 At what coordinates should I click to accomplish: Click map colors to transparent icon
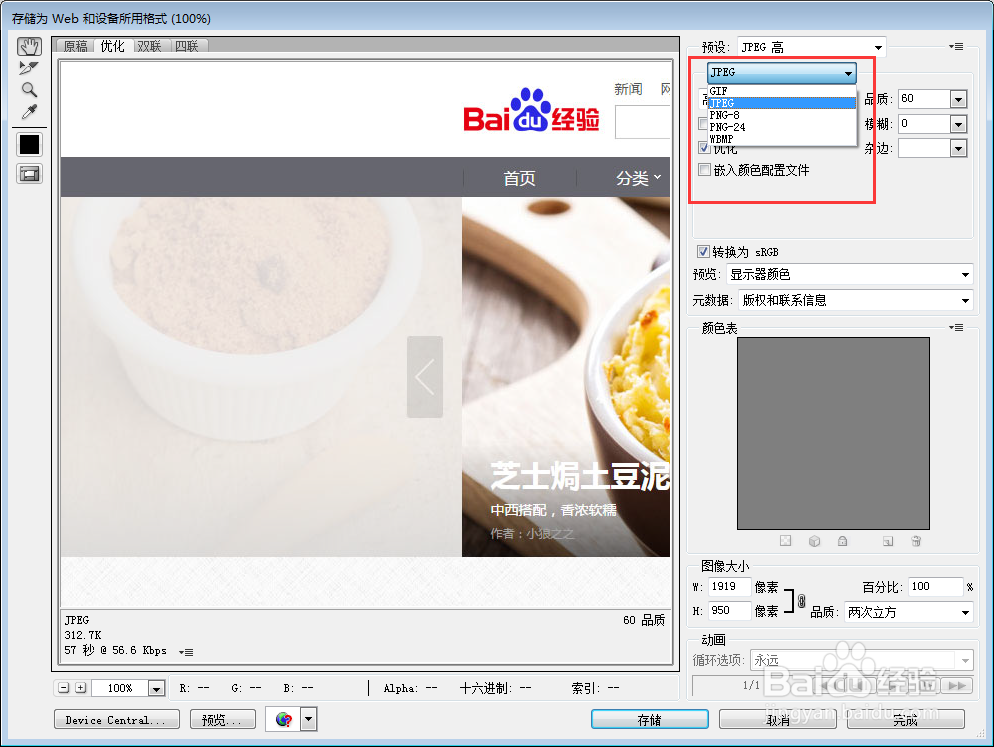coord(785,541)
